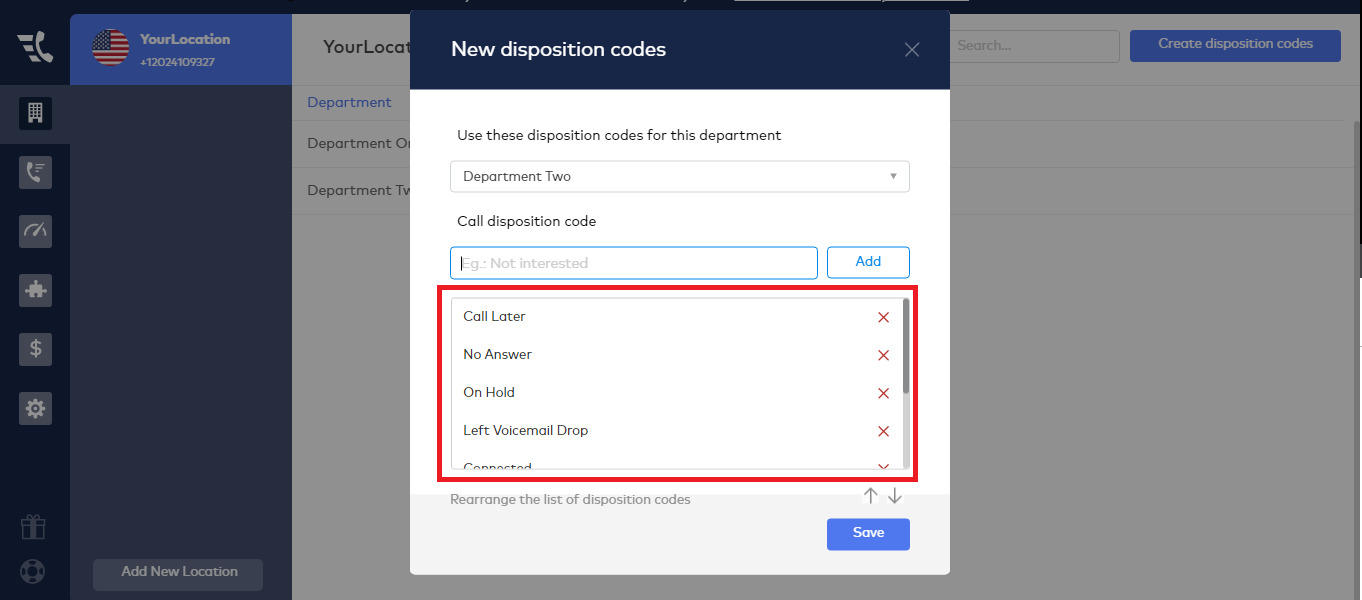The height and width of the screenshot is (600, 1362).
Task: Open the billing dollar sign icon
Action: [35, 349]
